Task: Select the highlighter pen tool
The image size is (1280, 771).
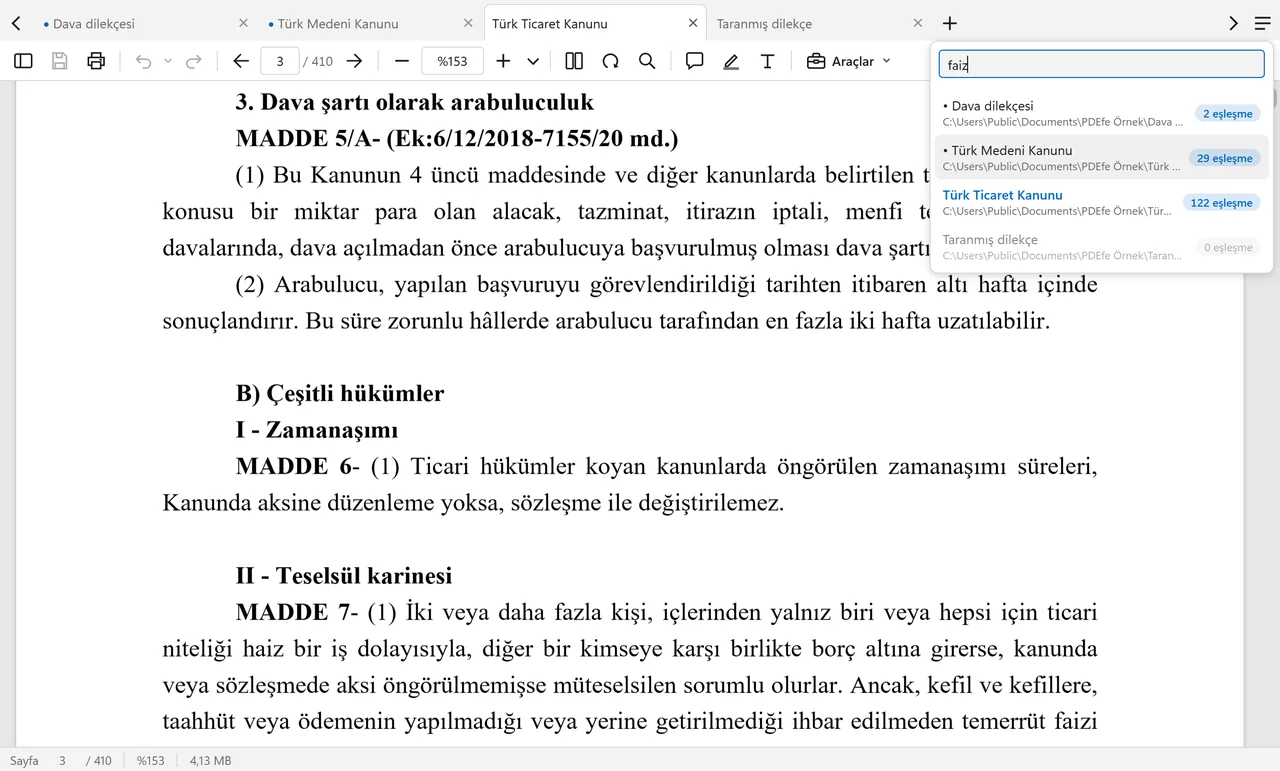Action: coord(731,61)
